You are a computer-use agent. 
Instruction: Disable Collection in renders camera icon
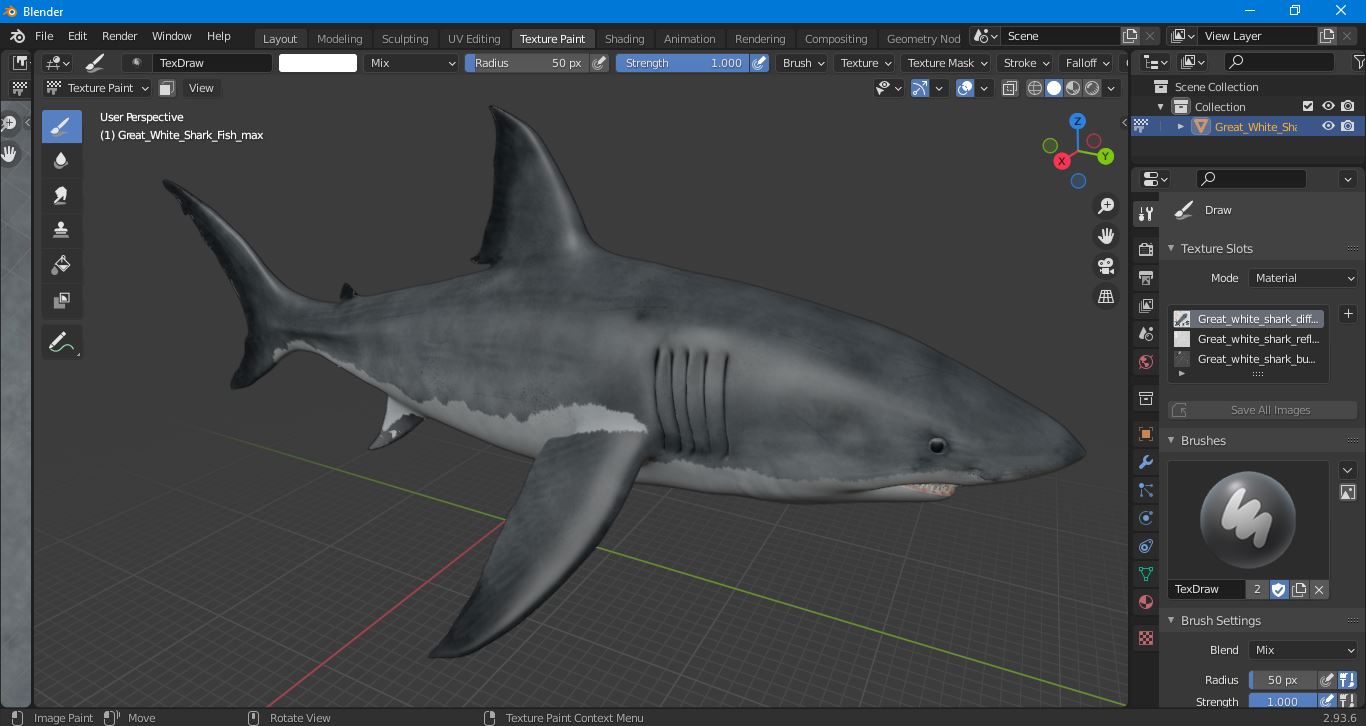(1348, 106)
